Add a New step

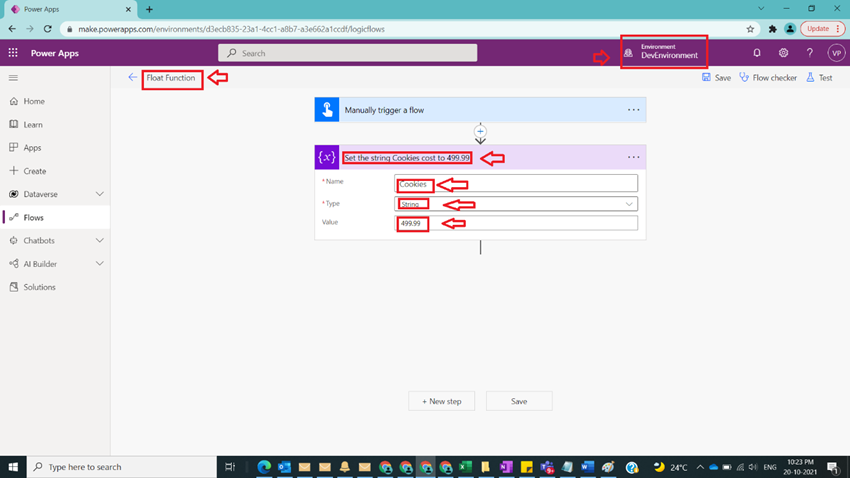tap(441, 401)
